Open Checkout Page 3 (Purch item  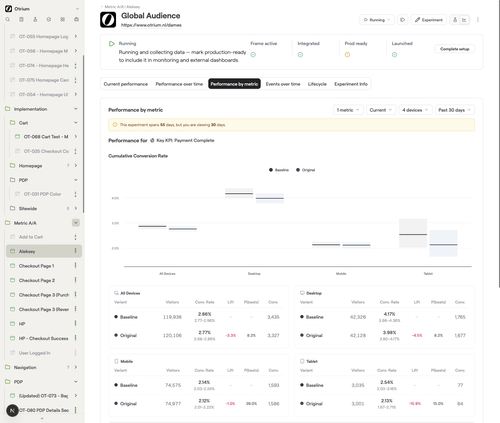pyautogui.click(x=44, y=295)
